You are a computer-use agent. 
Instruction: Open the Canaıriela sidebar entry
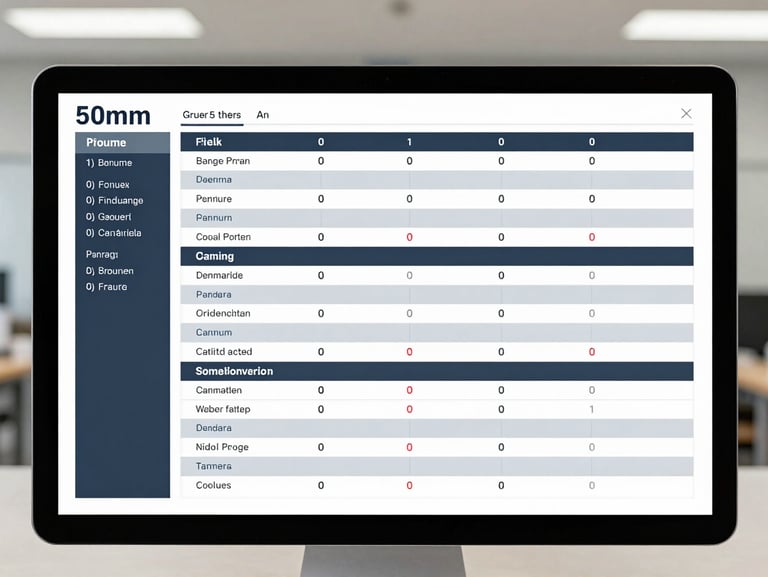(114, 233)
